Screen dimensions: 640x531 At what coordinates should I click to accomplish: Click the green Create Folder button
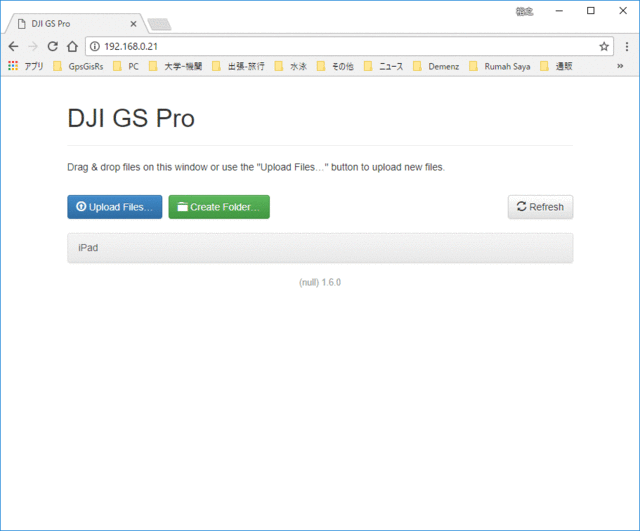click(x=219, y=207)
